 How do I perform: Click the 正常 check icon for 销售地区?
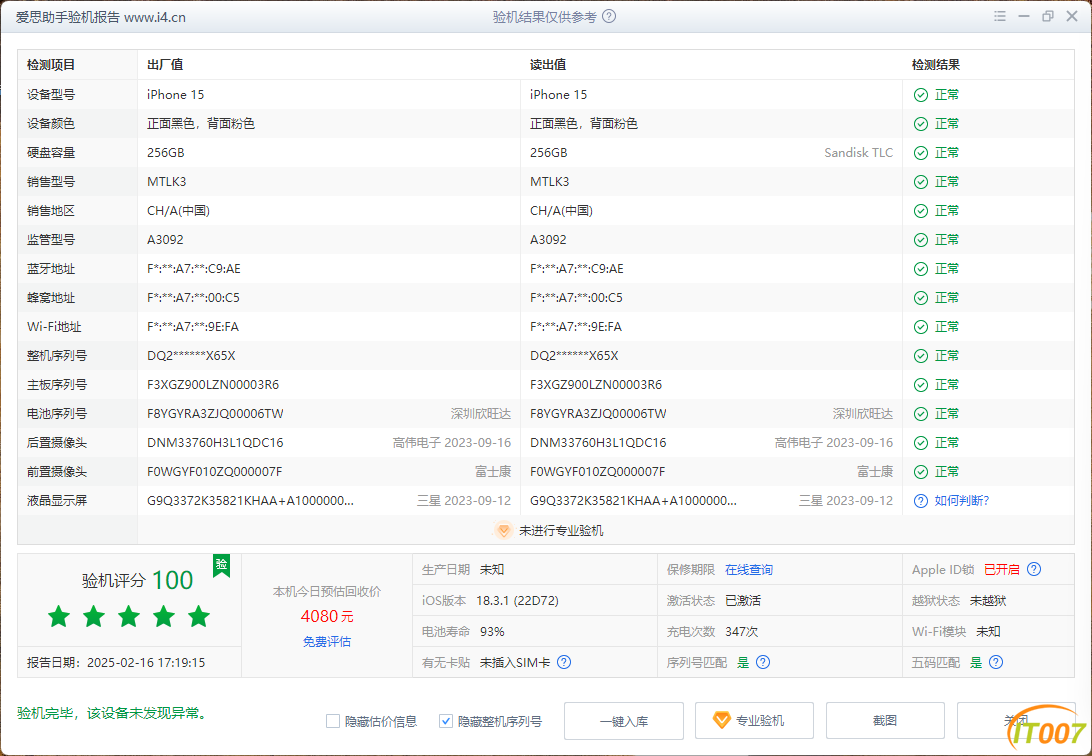[x=921, y=211]
